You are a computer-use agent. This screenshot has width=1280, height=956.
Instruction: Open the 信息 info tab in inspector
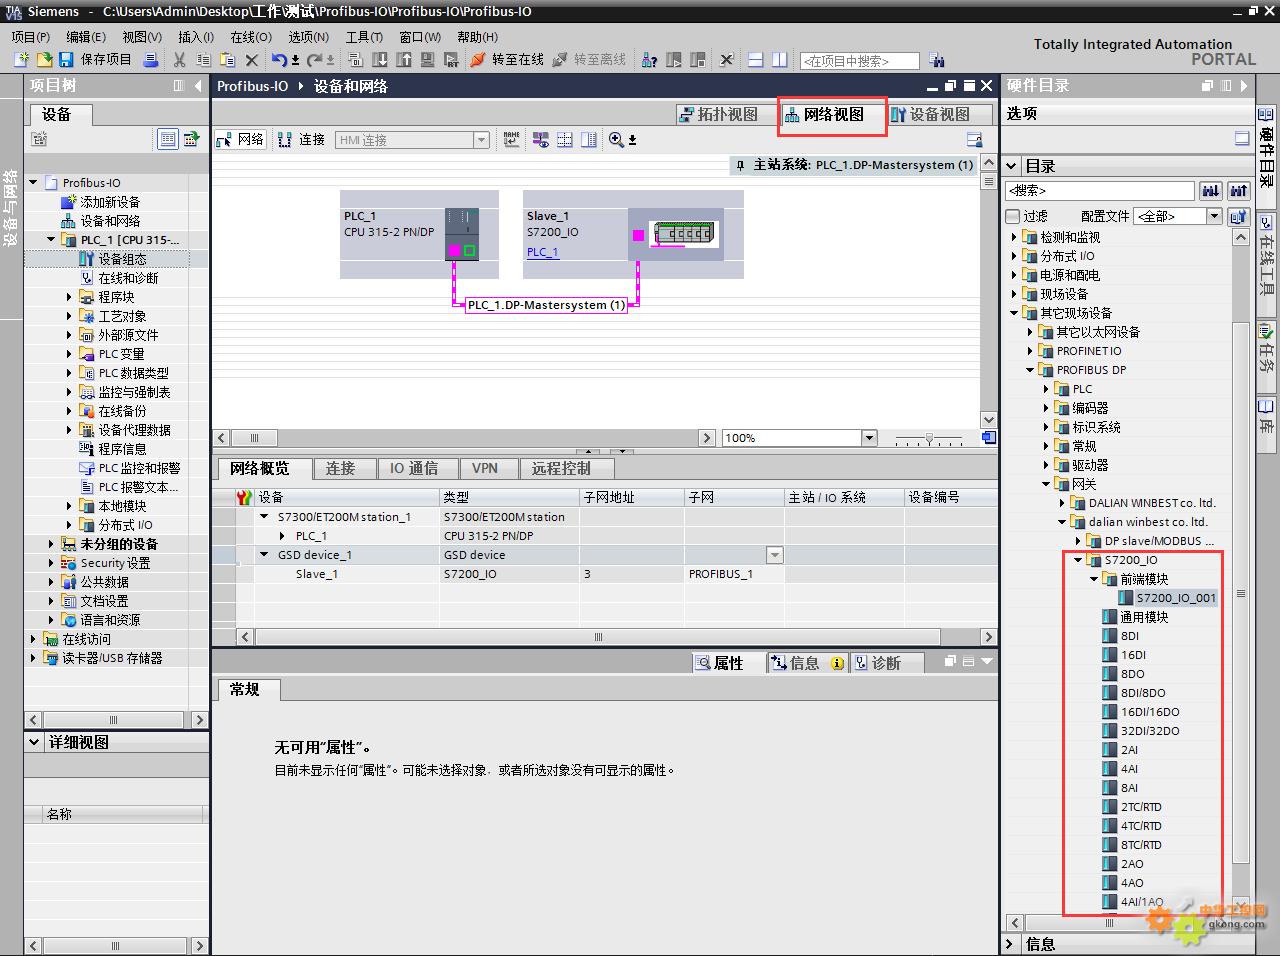tap(810, 663)
